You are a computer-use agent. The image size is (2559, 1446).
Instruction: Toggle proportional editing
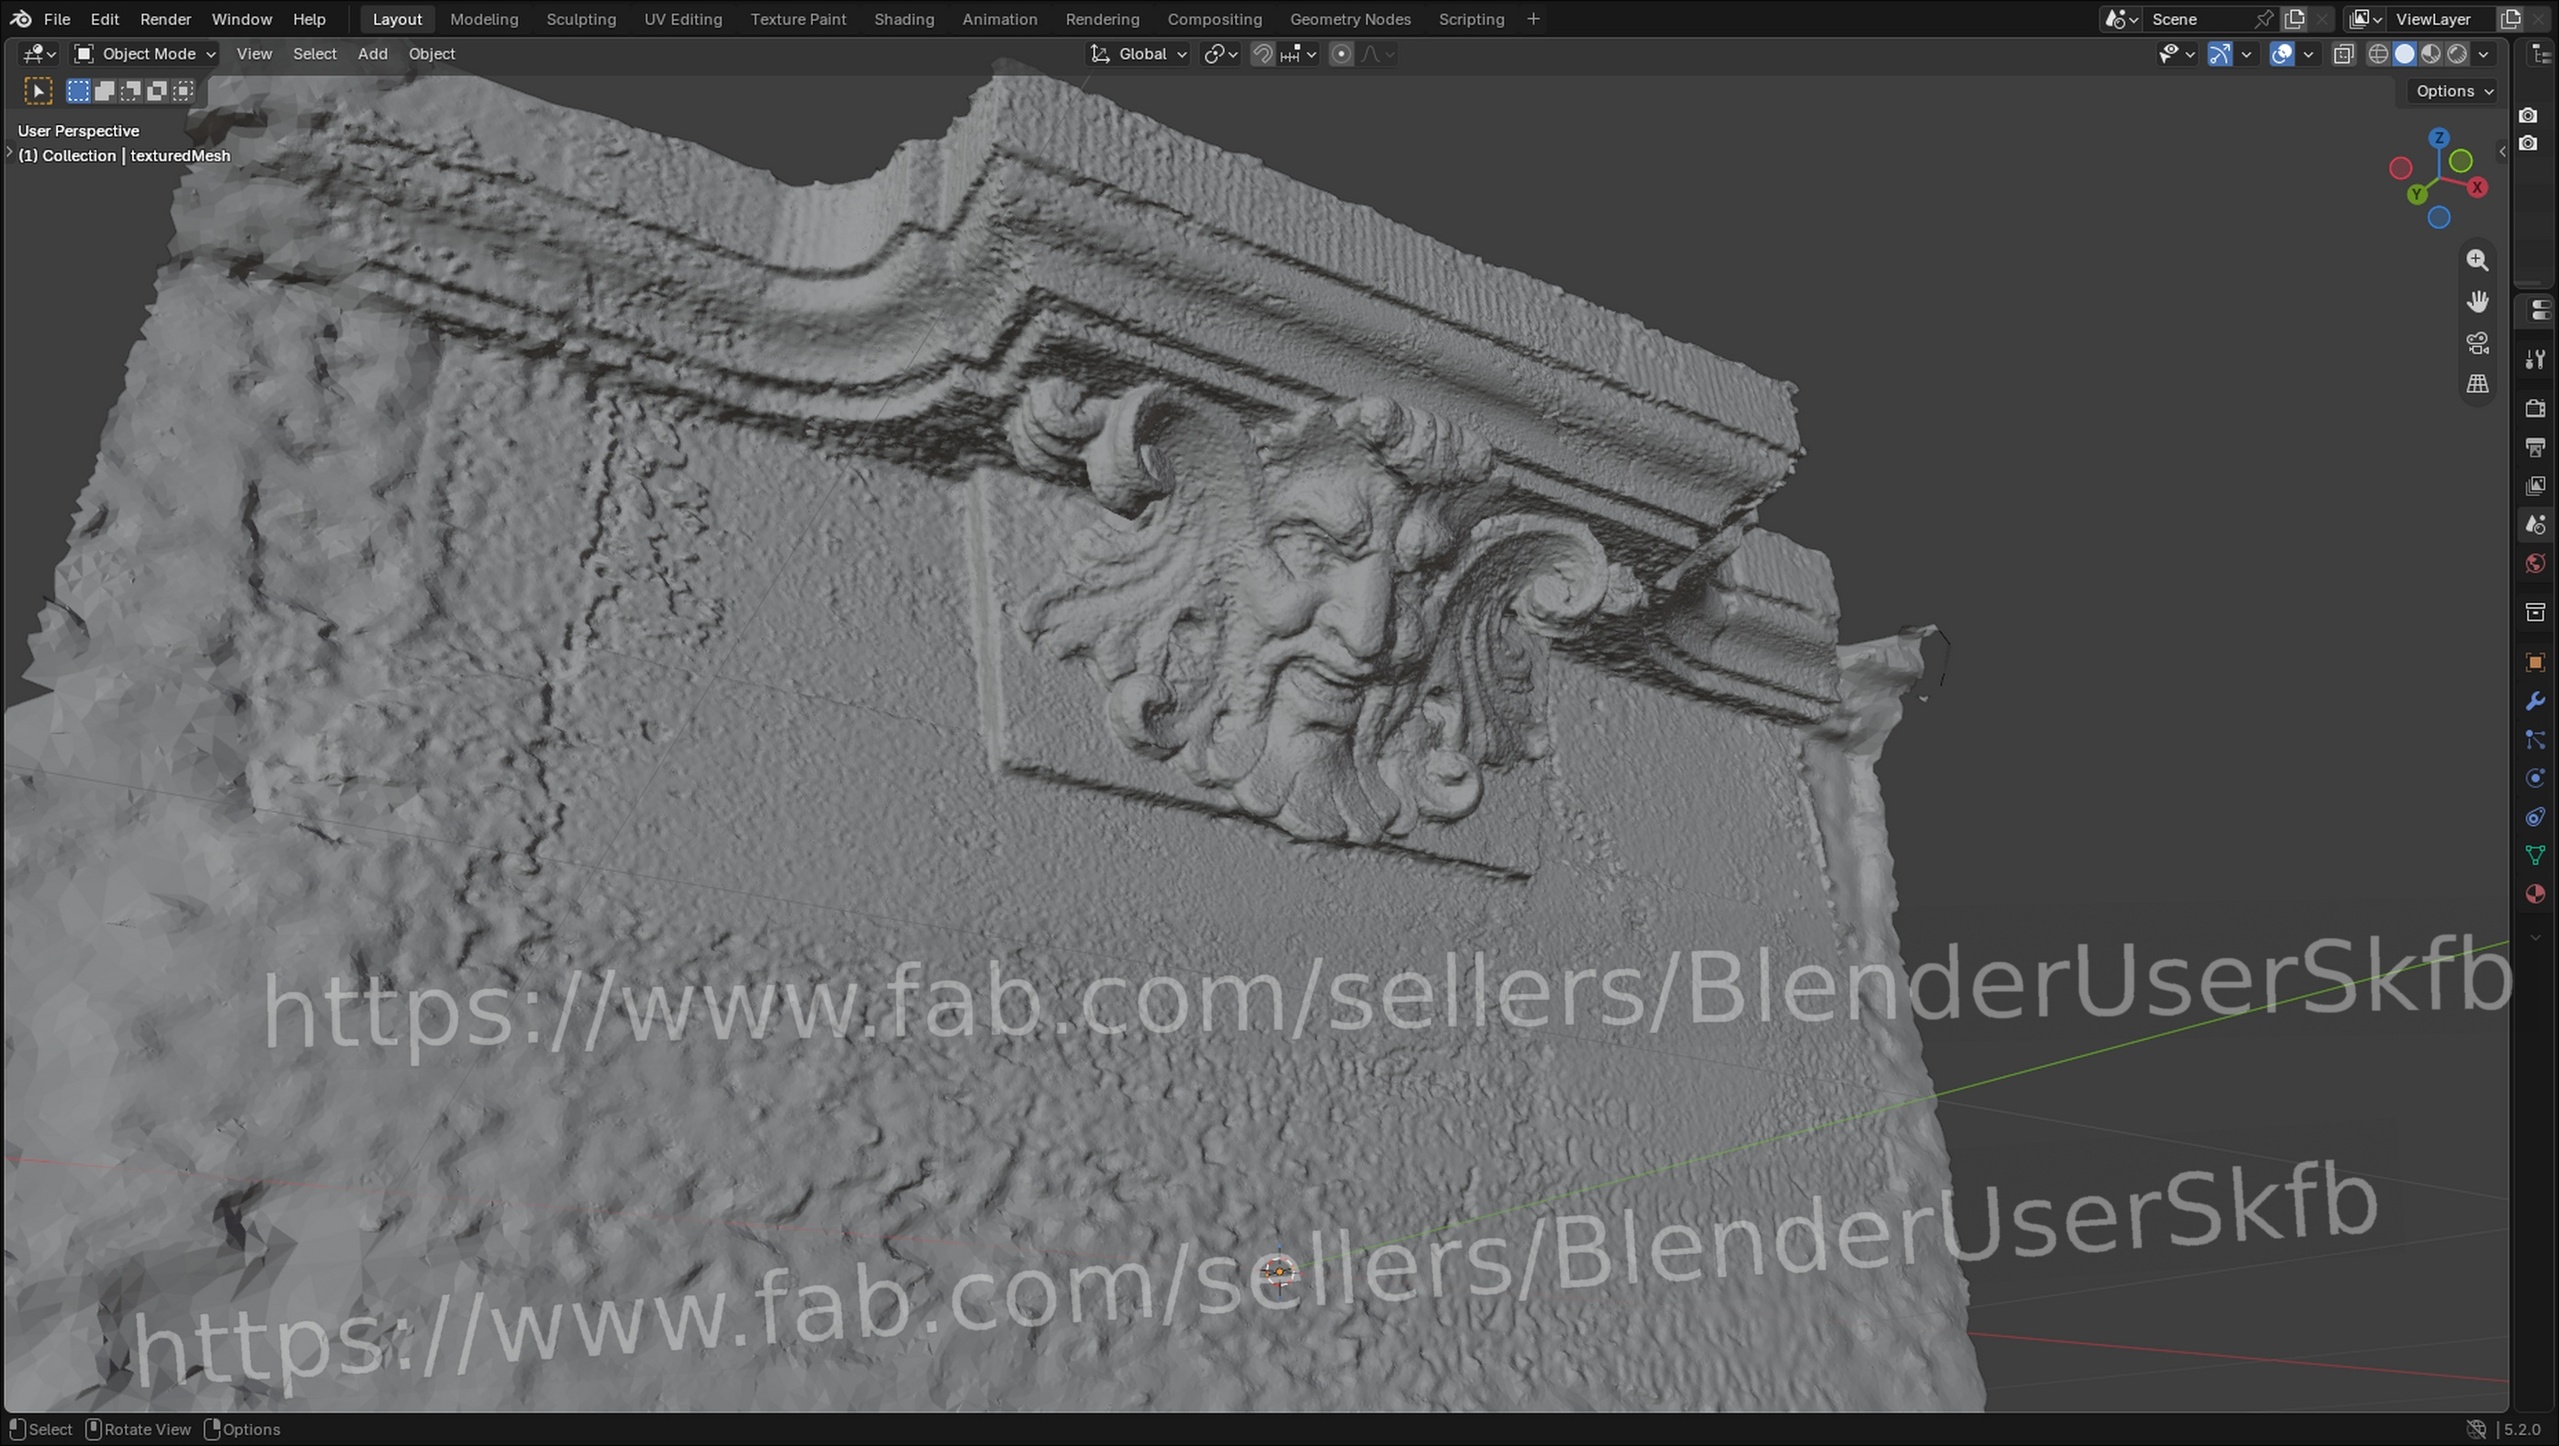tap(1341, 54)
